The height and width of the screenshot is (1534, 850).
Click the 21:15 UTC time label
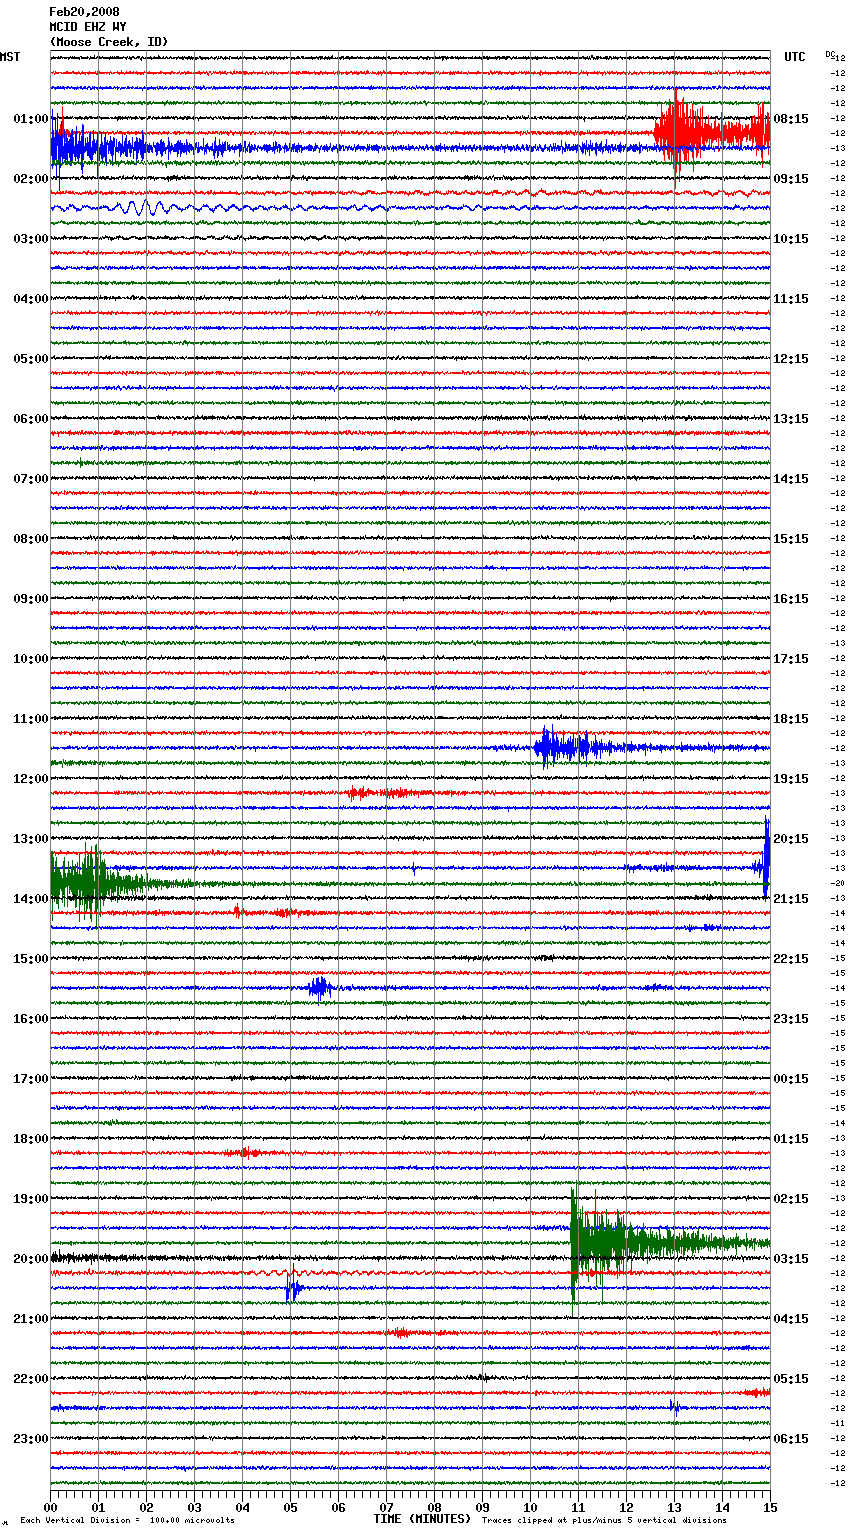click(791, 899)
